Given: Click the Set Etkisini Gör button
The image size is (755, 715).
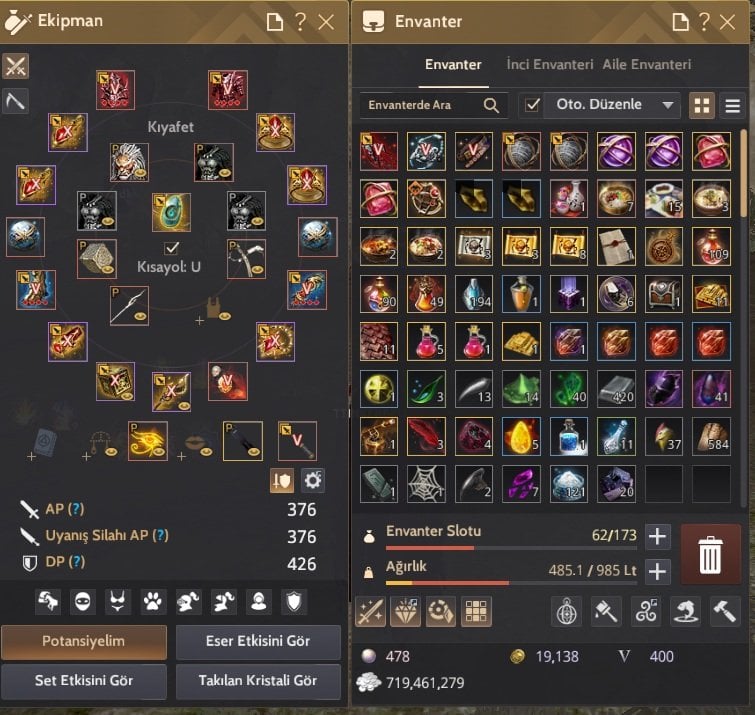Looking at the screenshot, I should (x=84, y=681).
